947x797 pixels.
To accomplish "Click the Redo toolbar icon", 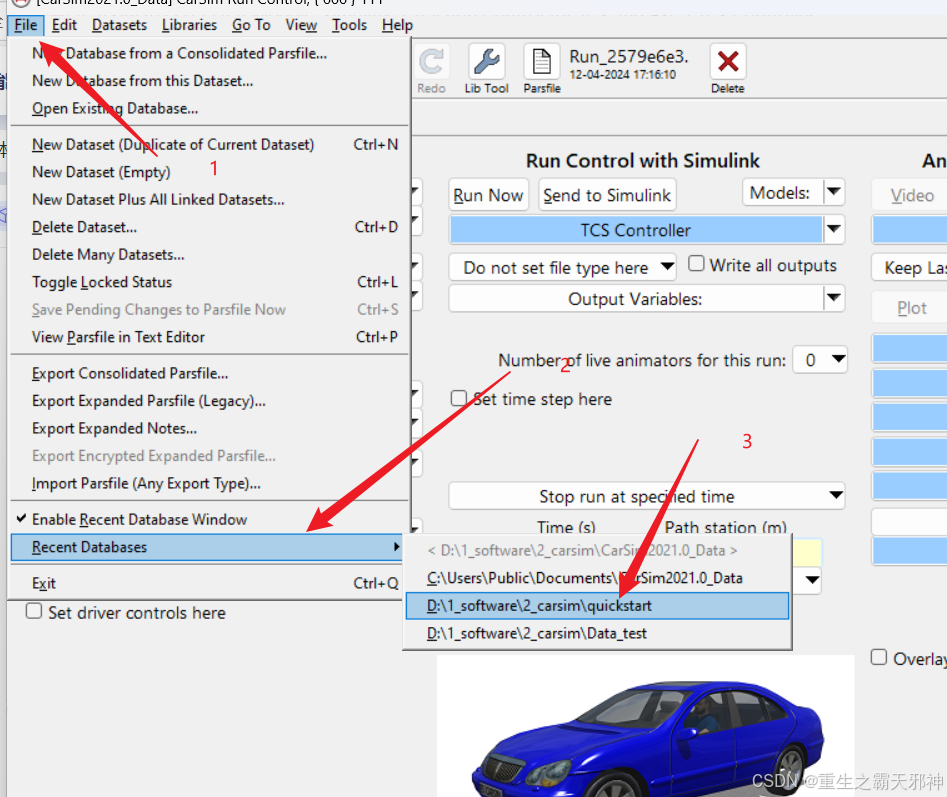I will [x=431, y=62].
